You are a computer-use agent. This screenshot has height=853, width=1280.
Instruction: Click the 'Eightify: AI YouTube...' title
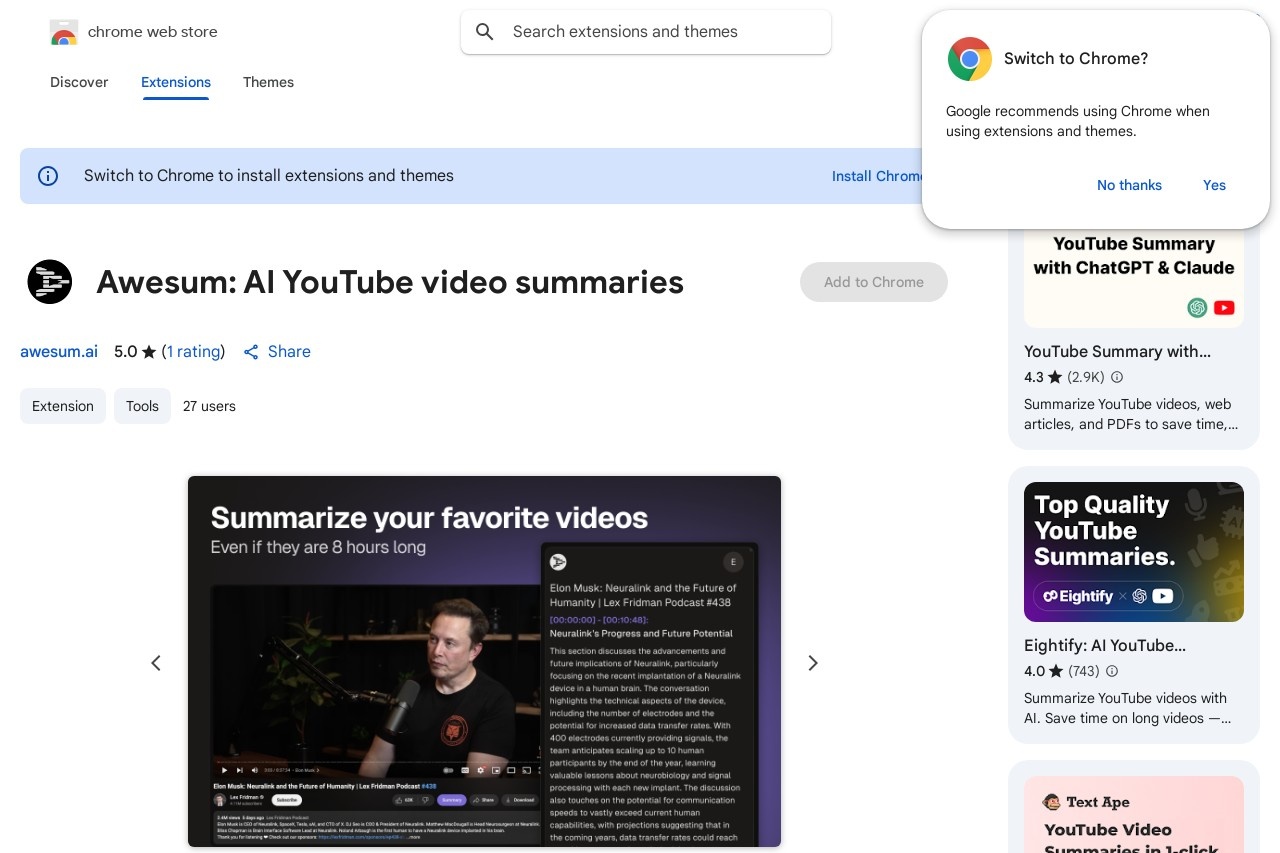pos(1105,646)
